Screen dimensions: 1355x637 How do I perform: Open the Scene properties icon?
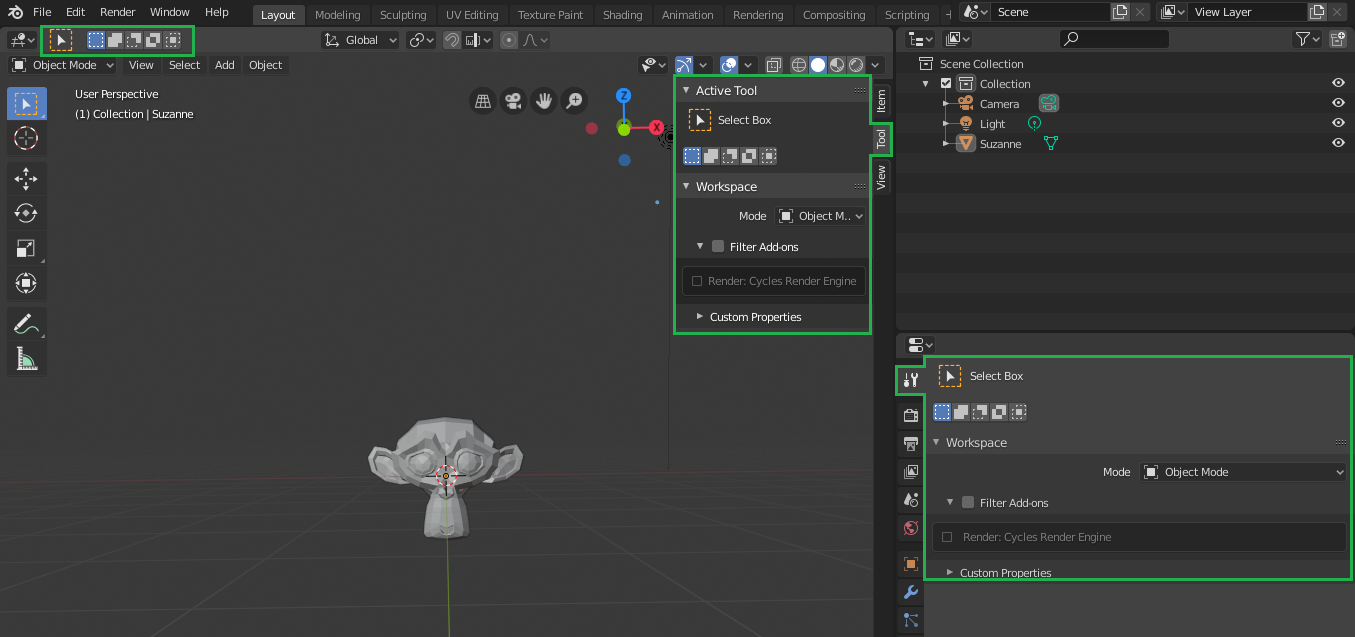910,500
